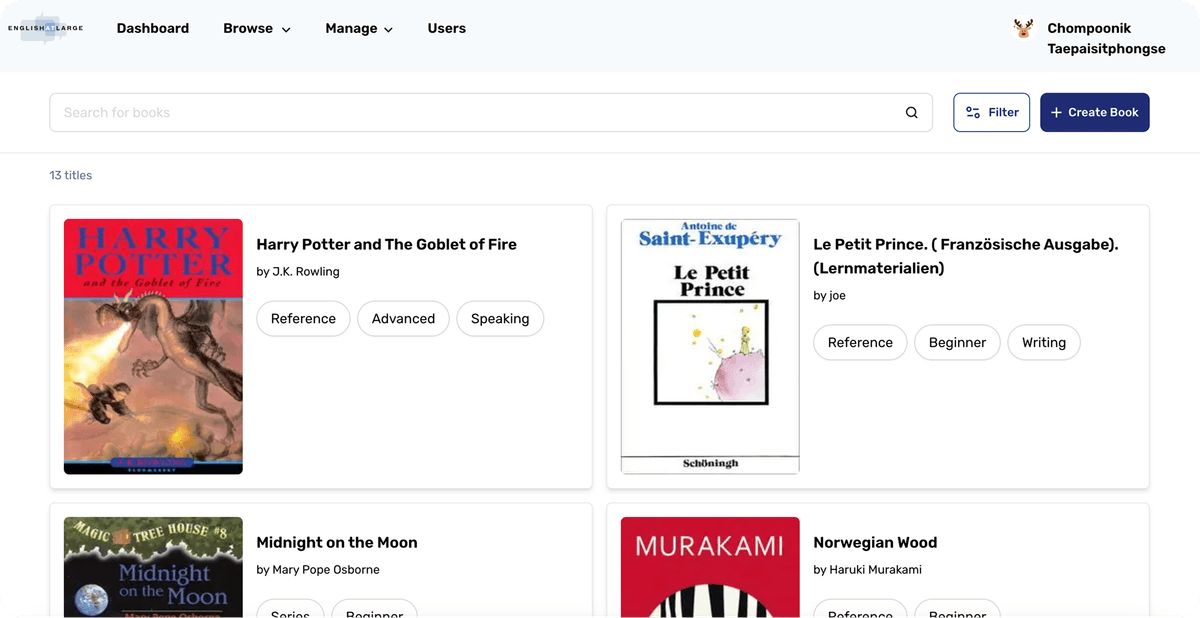Open the Norwegian Wood Murakami cover
This screenshot has height=618, width=1200.
(710, 566)
